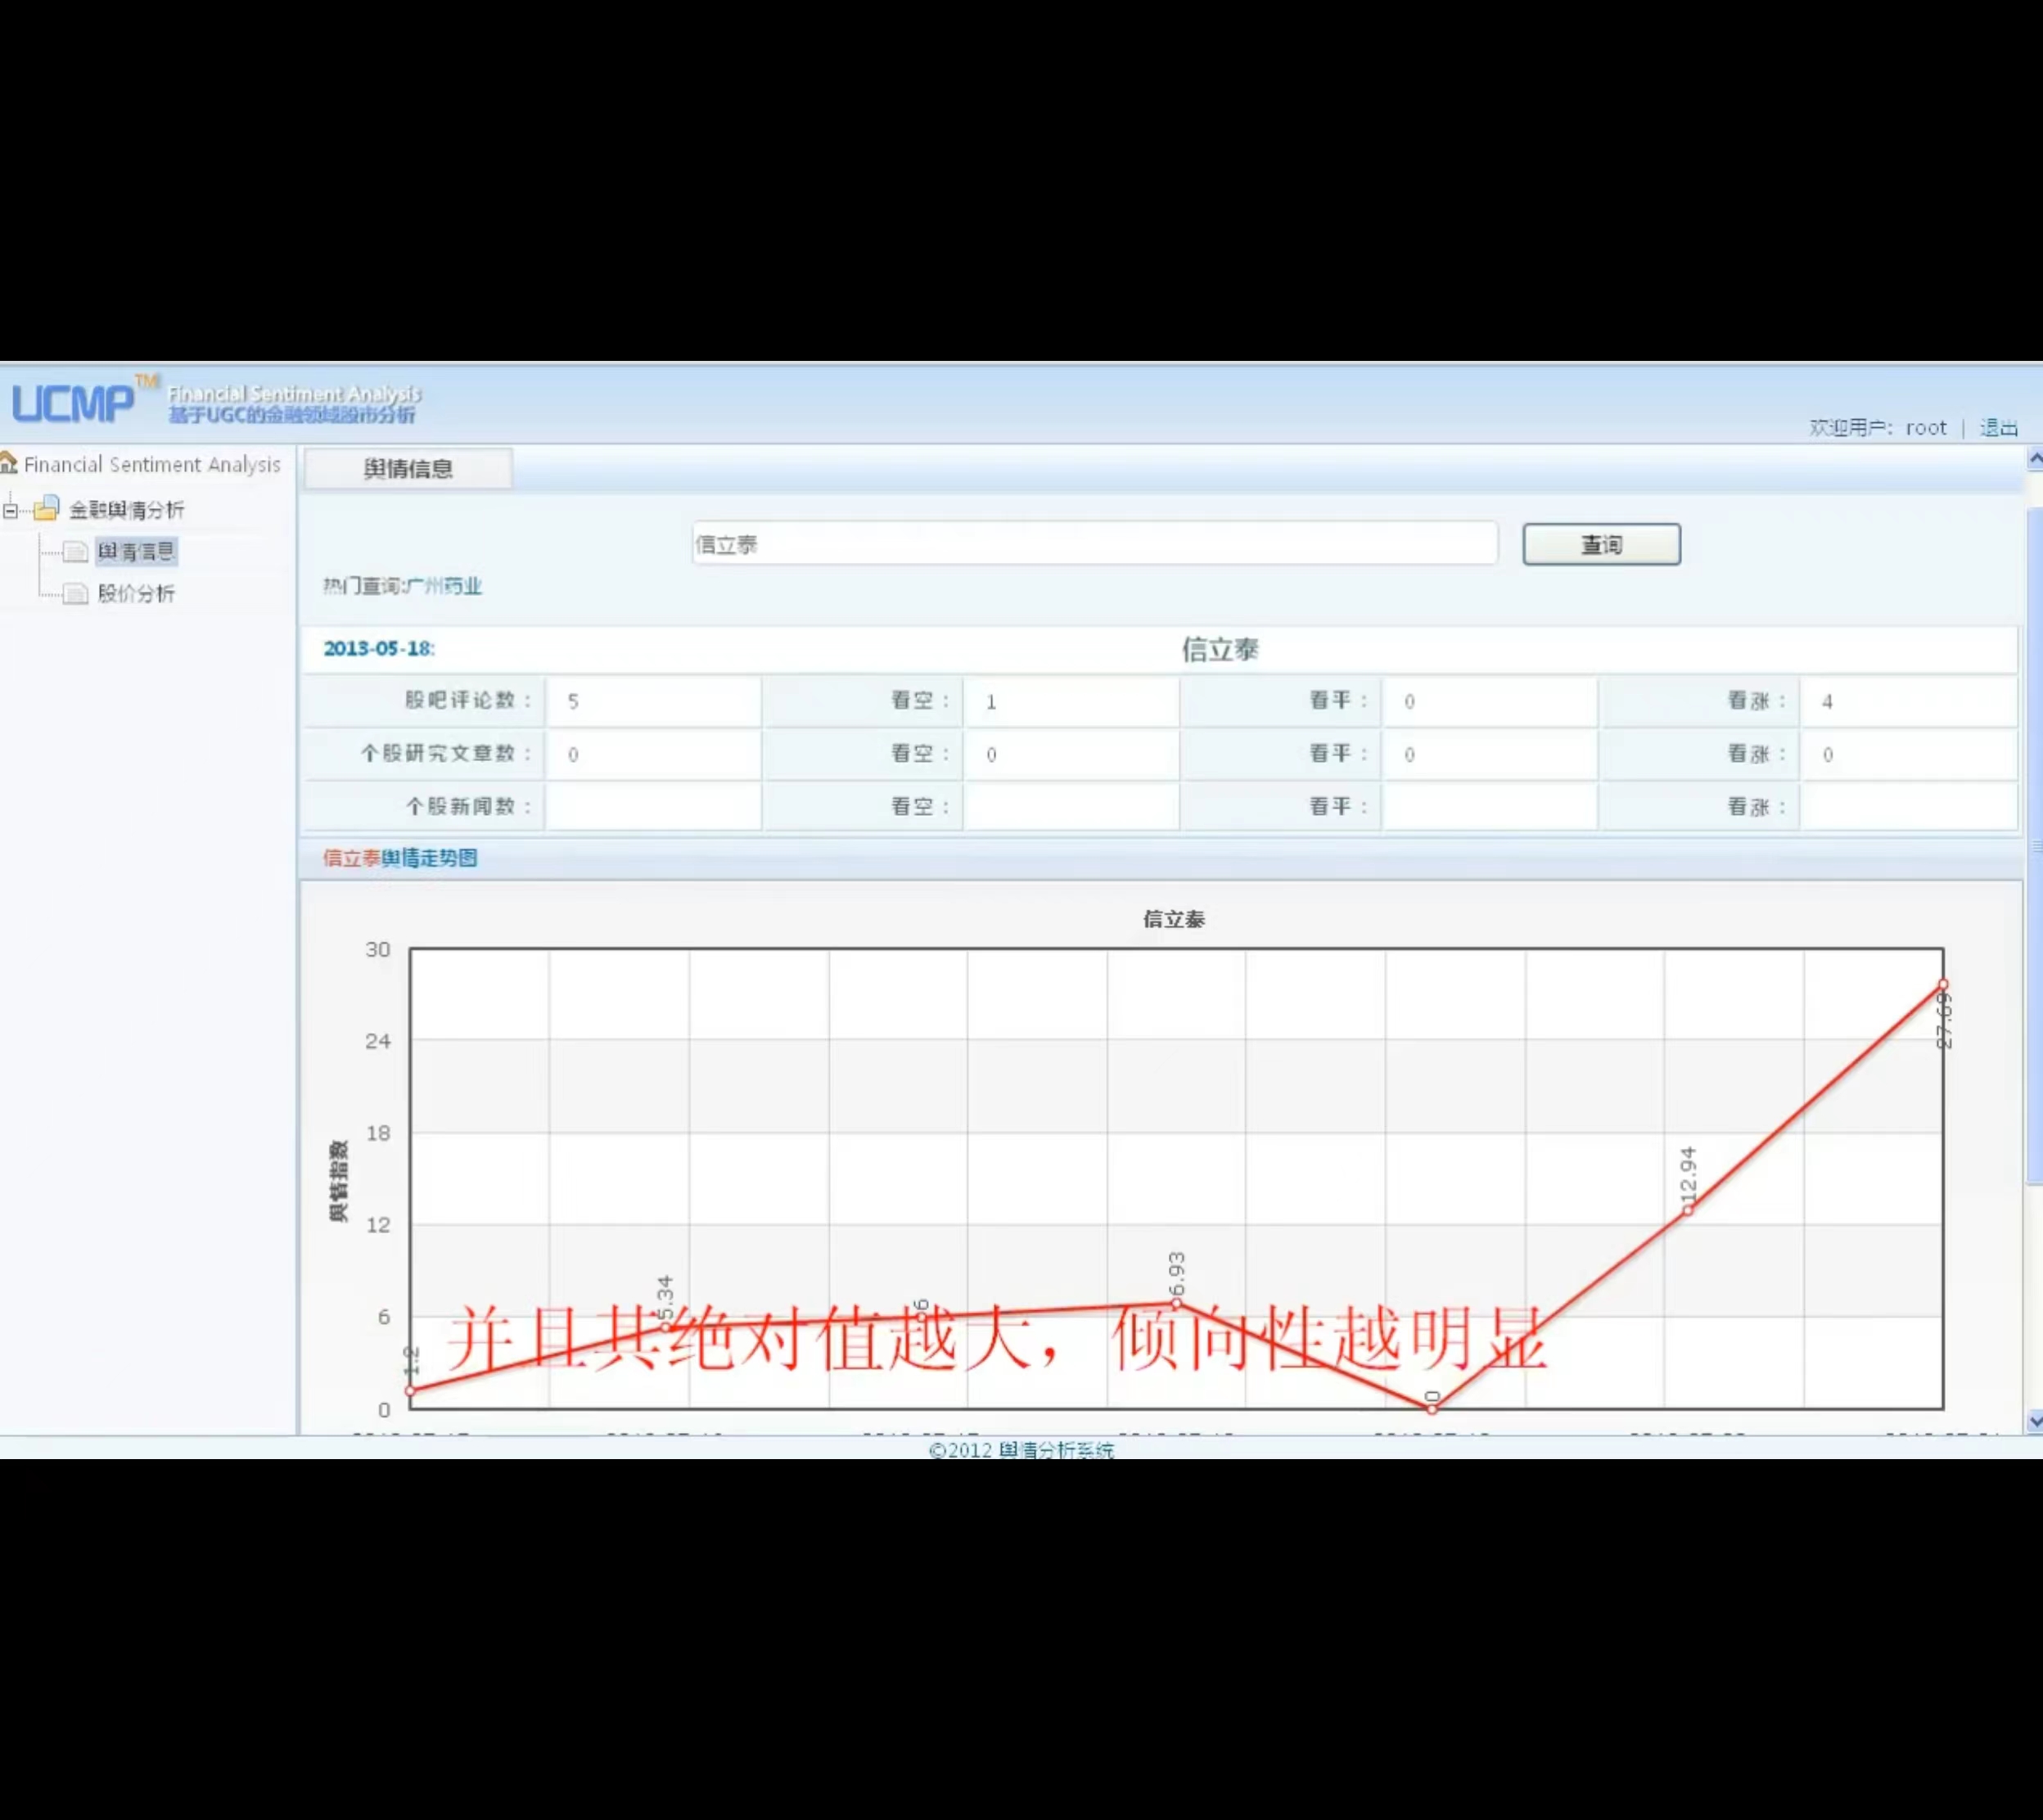This screenshot has height=1820, width=2043.
Task: Click the 5.34 data point on chart
Action: tap(665, 1327)
